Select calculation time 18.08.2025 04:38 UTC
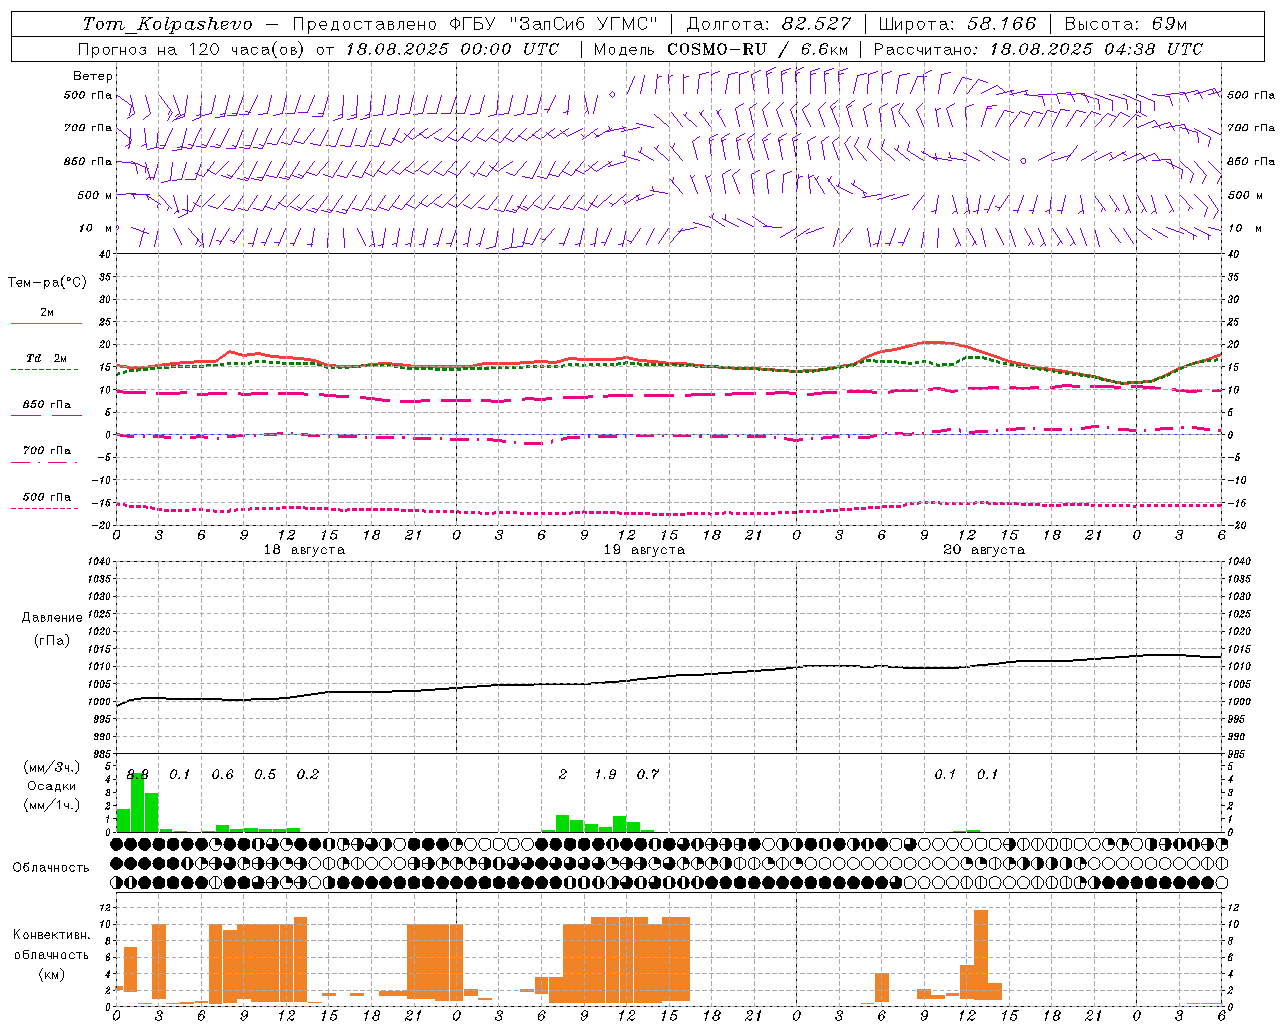1280x1024 pixels. click(1096, 49)
